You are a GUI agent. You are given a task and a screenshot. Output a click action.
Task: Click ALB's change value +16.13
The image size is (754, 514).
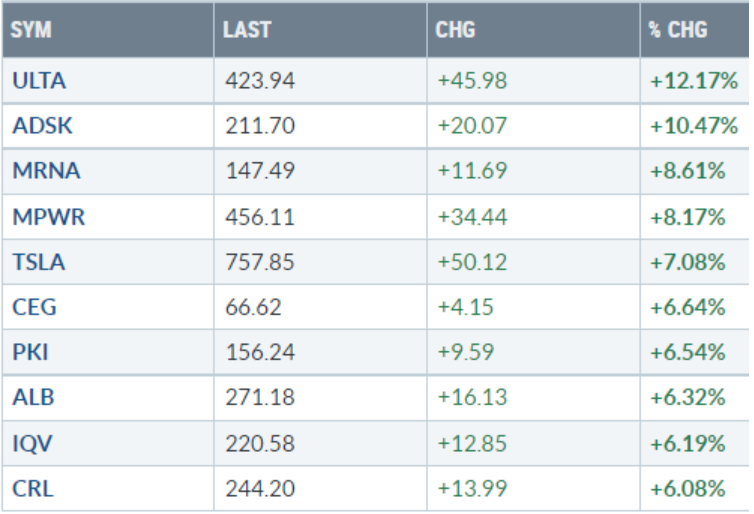(472, 397)
